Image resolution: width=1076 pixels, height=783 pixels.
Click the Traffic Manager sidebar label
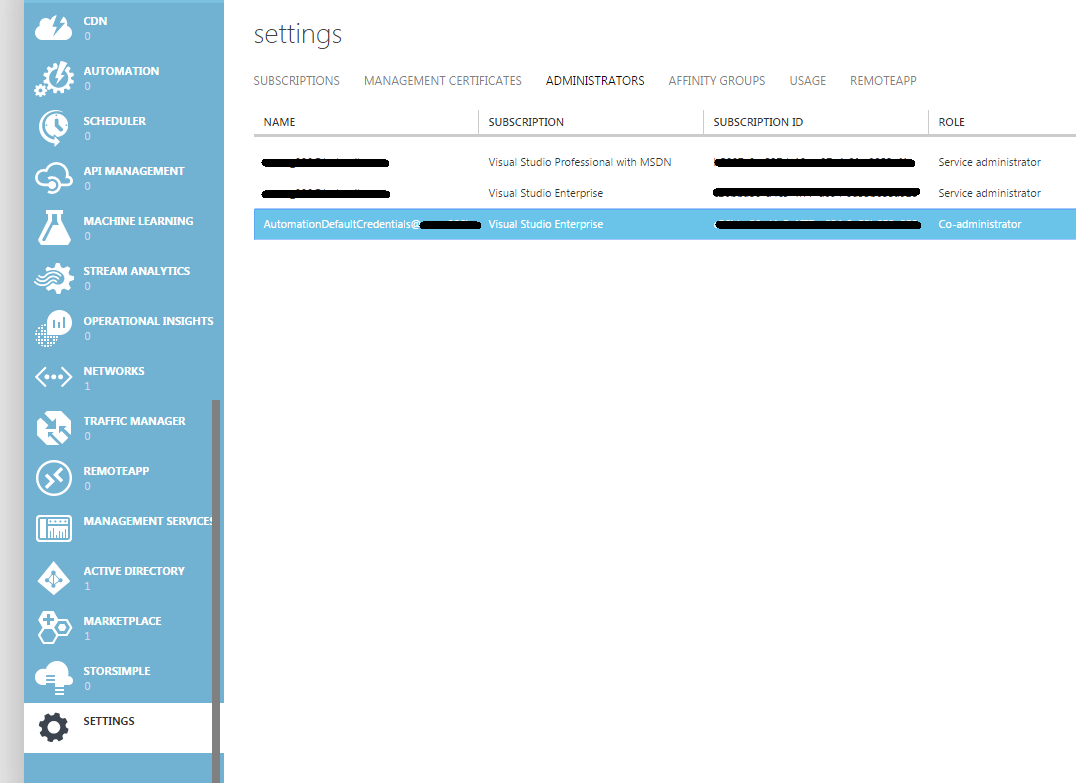click(134, 421)
